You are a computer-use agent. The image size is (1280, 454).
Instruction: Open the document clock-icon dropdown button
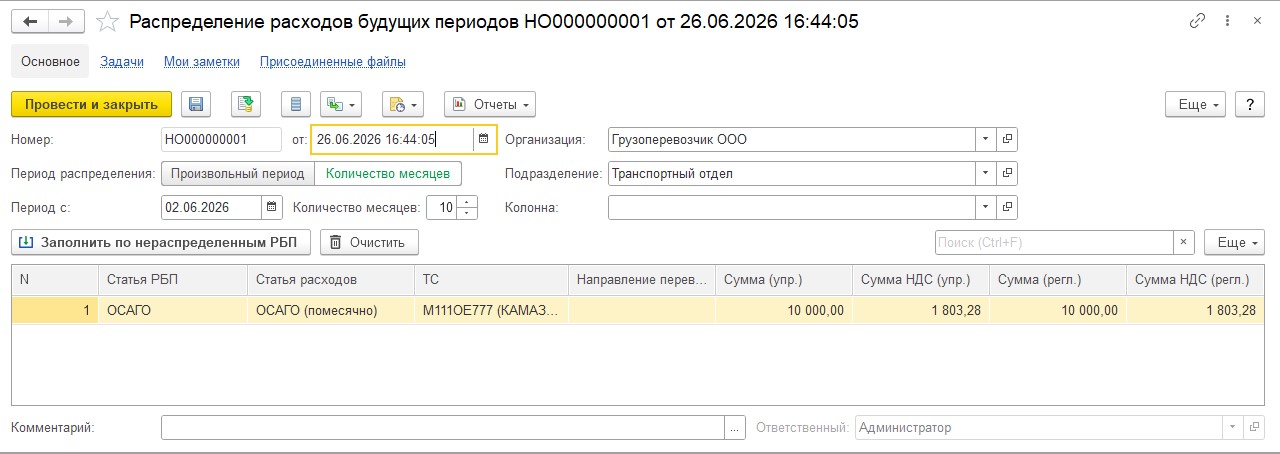(x=403, y=104)
